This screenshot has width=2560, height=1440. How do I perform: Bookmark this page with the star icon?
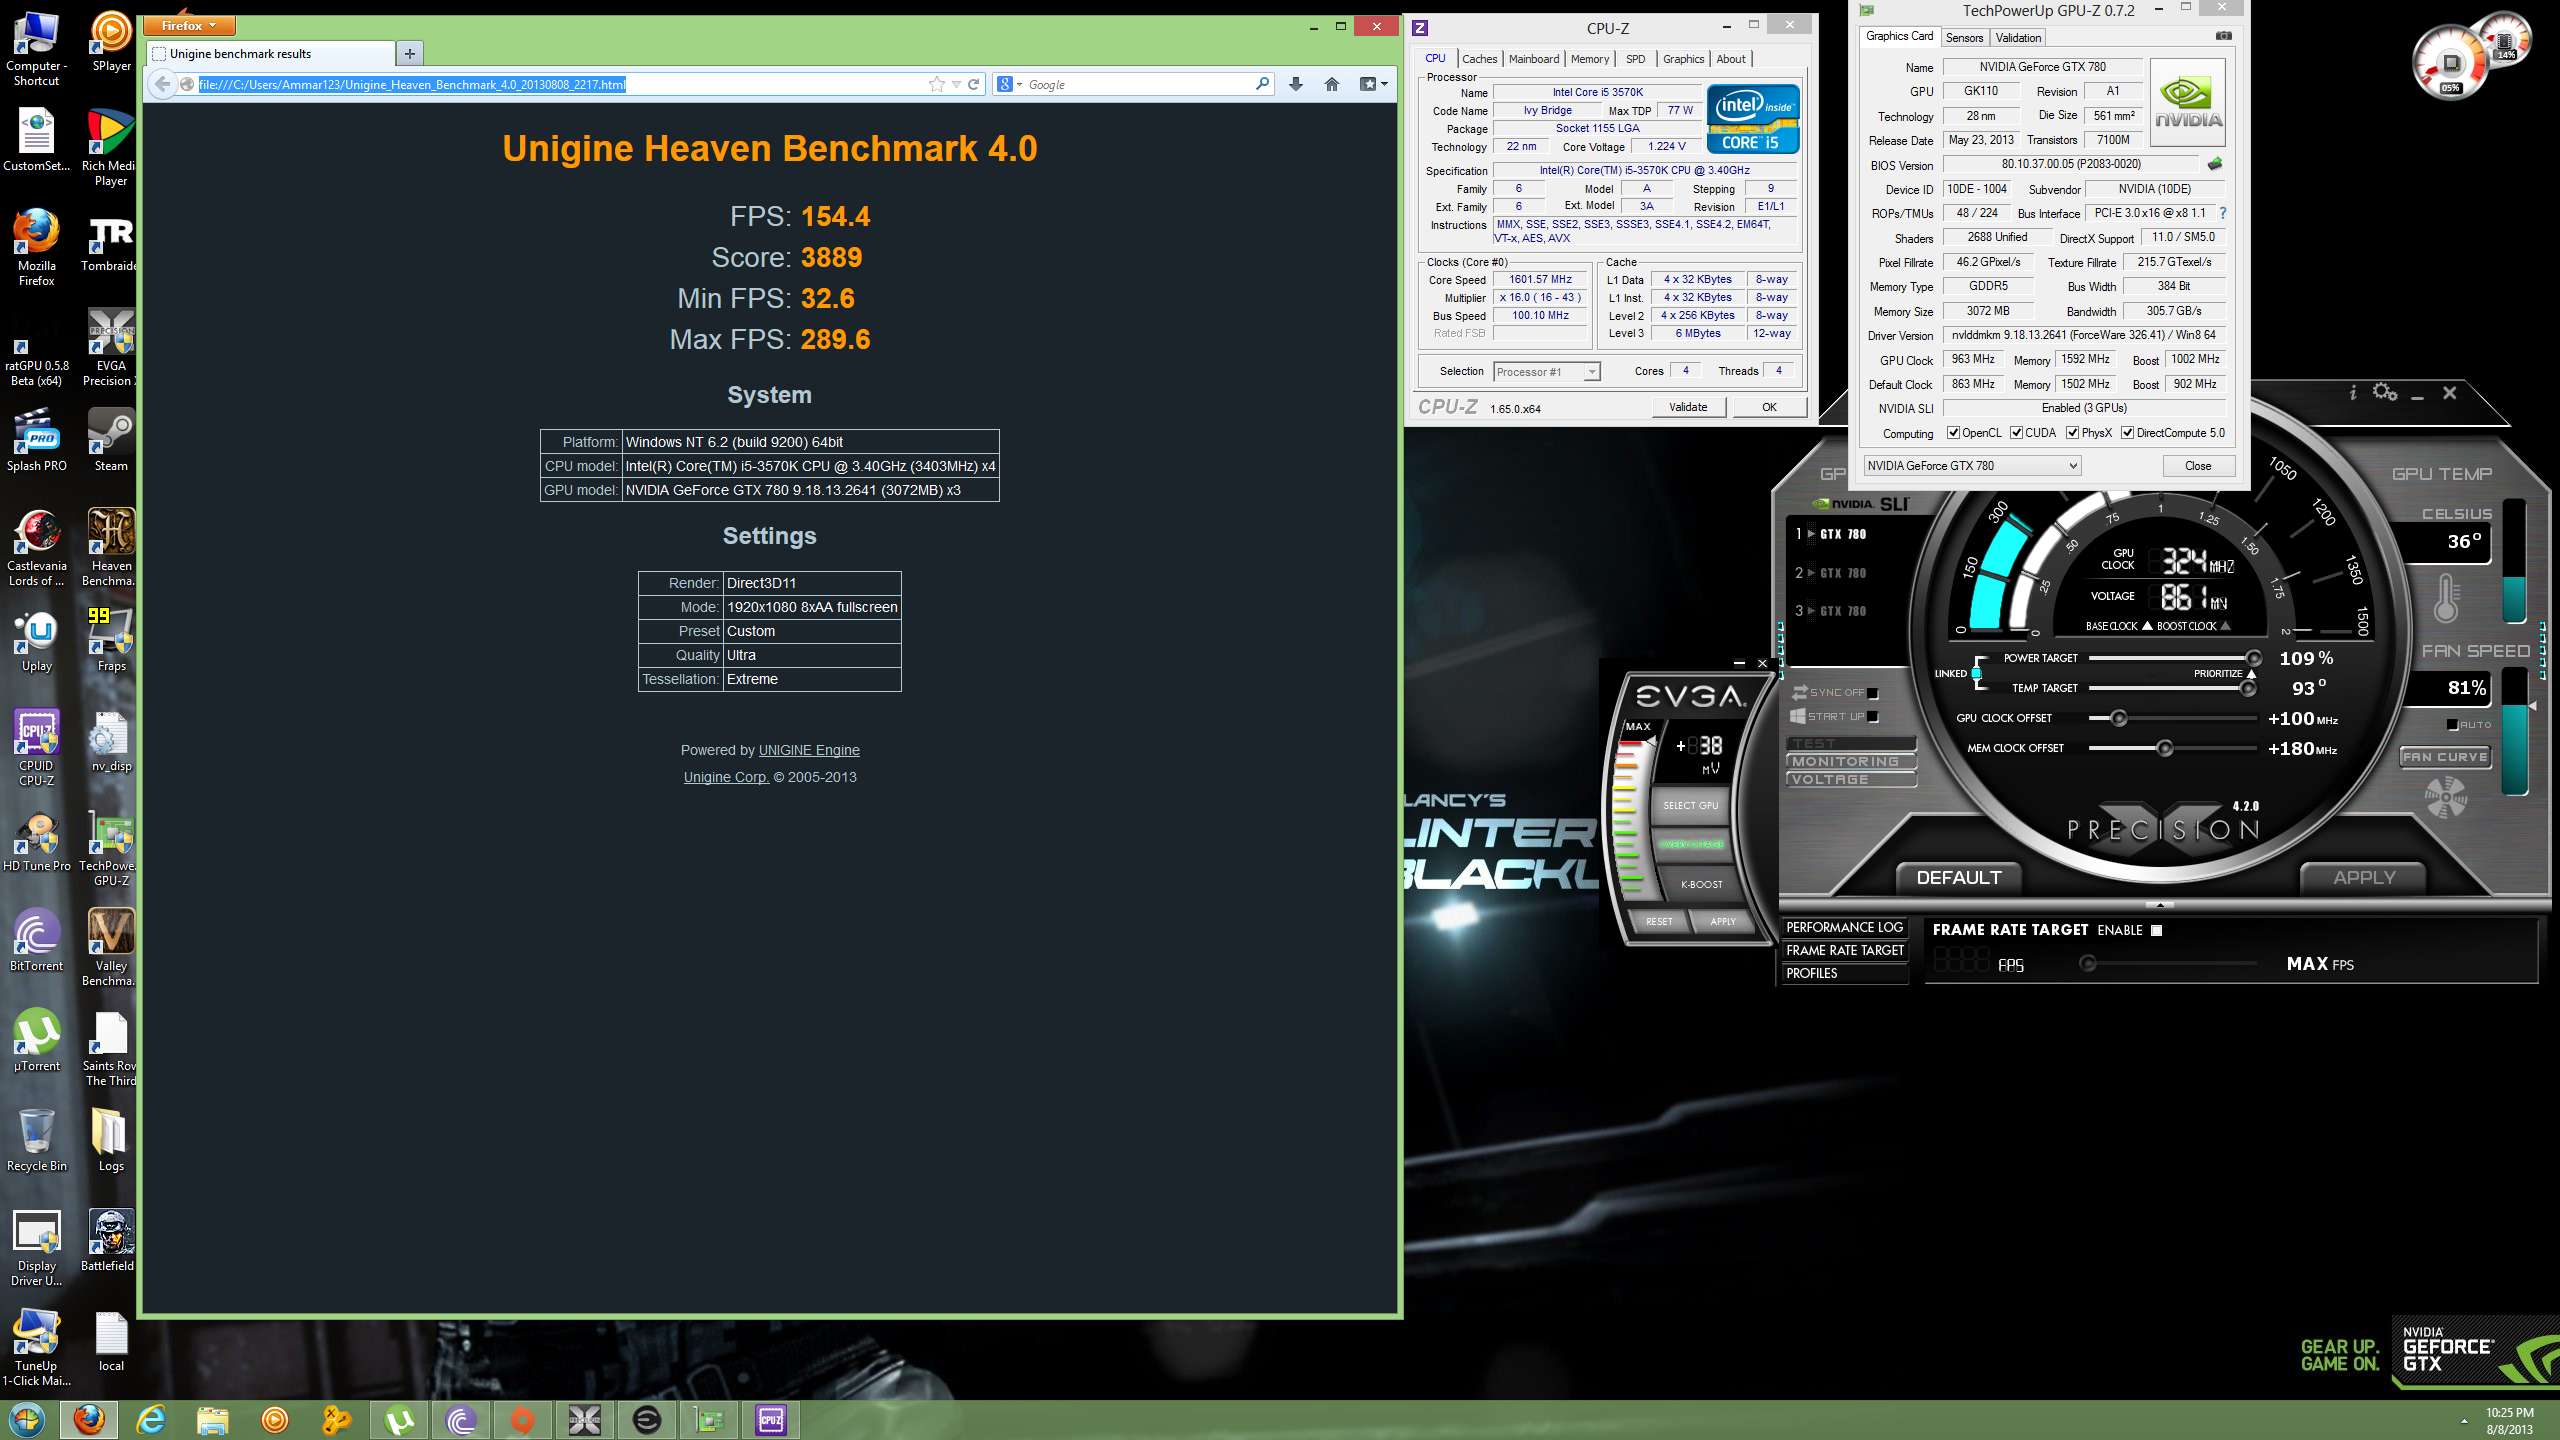point(936,84)
